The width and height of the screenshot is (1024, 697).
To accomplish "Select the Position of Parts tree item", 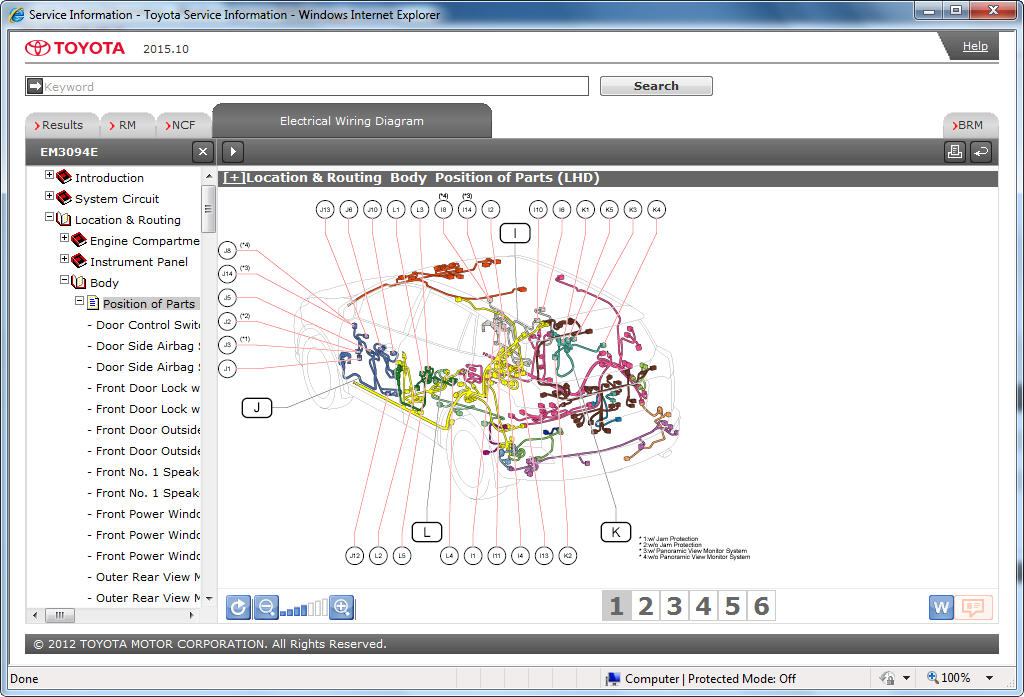I will tap(149, 304).
